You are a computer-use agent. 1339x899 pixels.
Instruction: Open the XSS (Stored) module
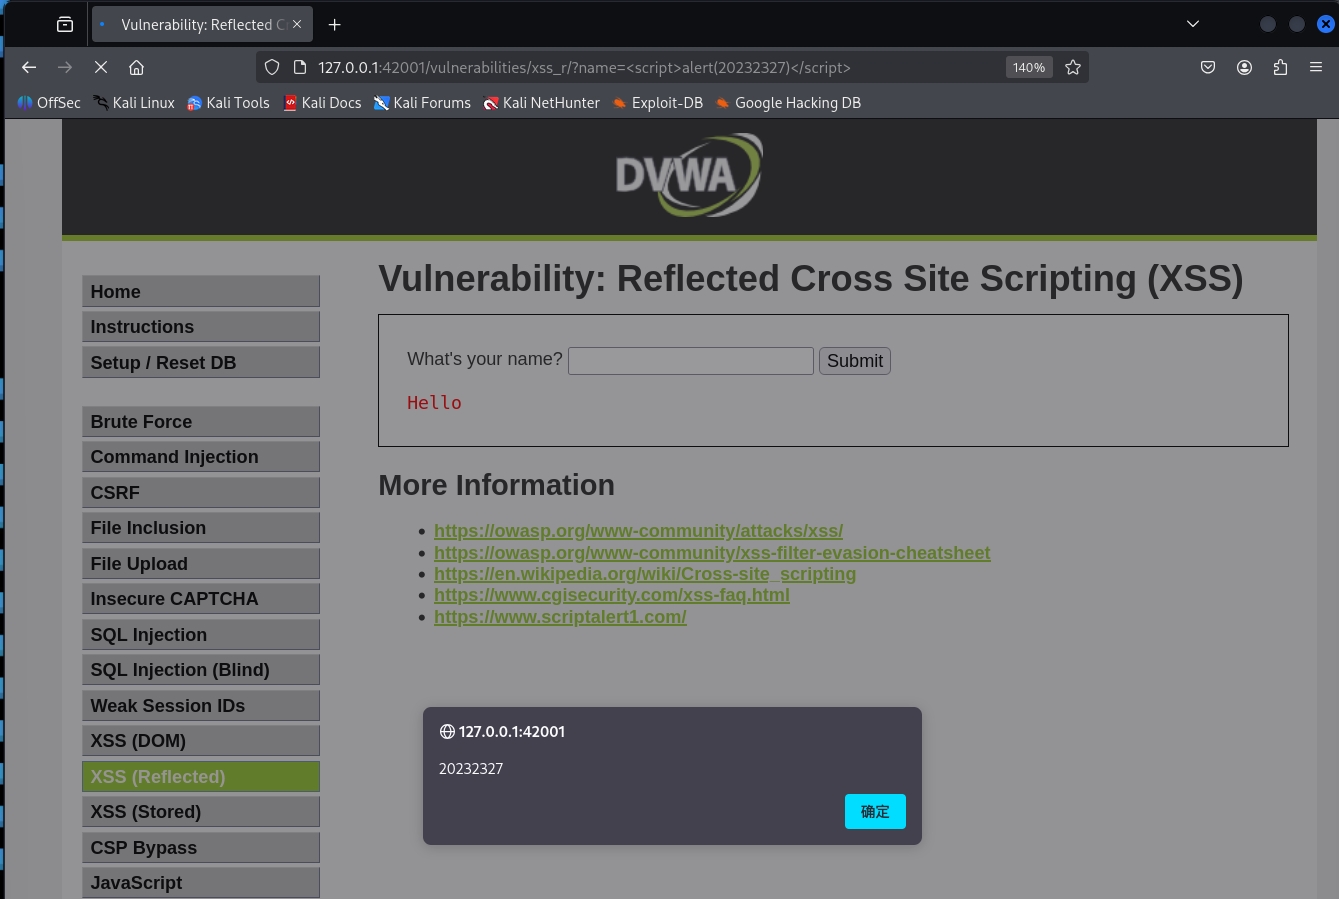[201, 812]
